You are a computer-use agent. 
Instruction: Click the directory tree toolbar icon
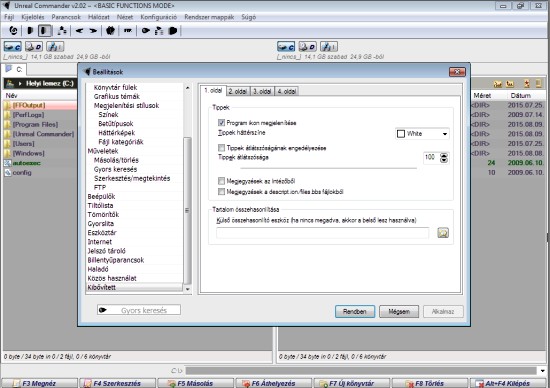(x=62, y=31)
